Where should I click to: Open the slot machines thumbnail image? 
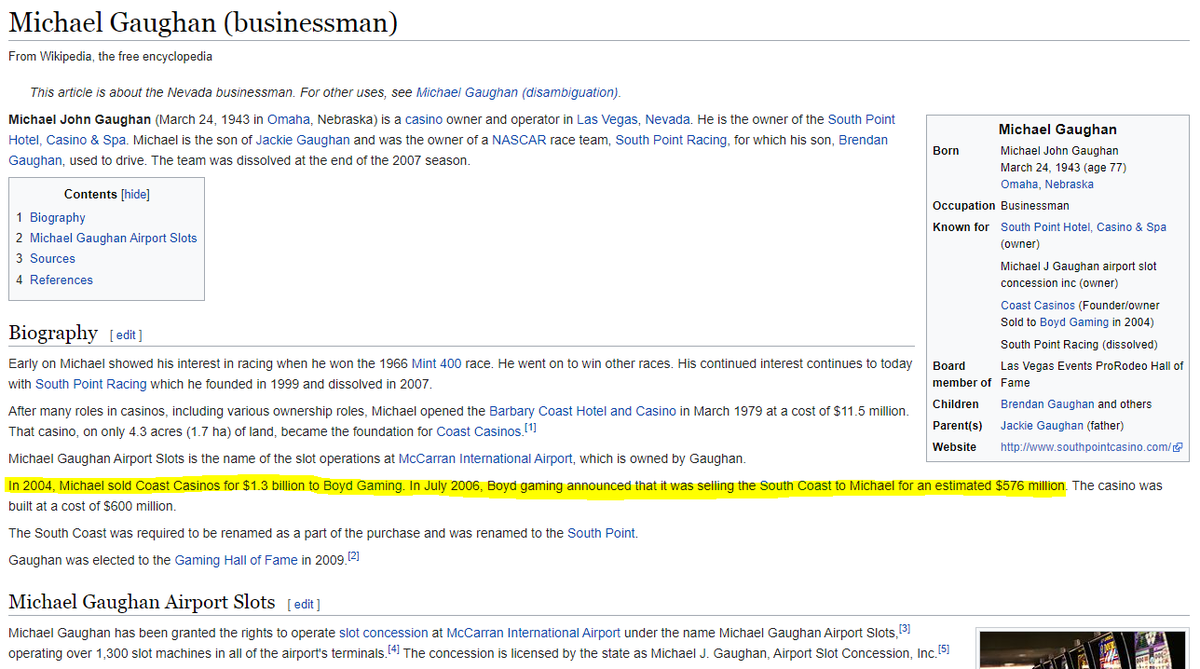[x=1084, y=651]
